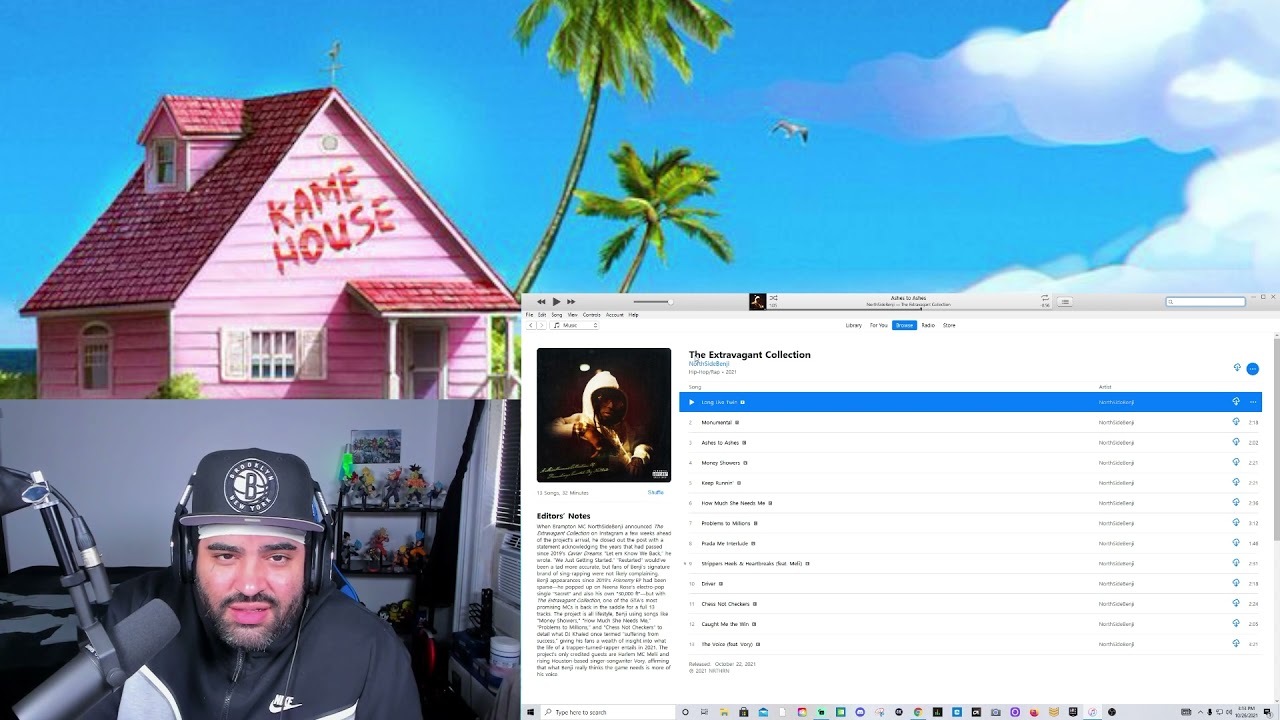This screenshot has height=720, width=1280.
Task: Click the playback progress bar
Action: click(908, 310)
